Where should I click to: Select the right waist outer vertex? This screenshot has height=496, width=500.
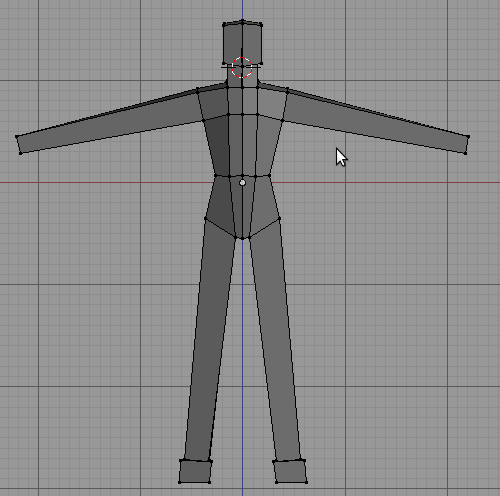(269, 175)
